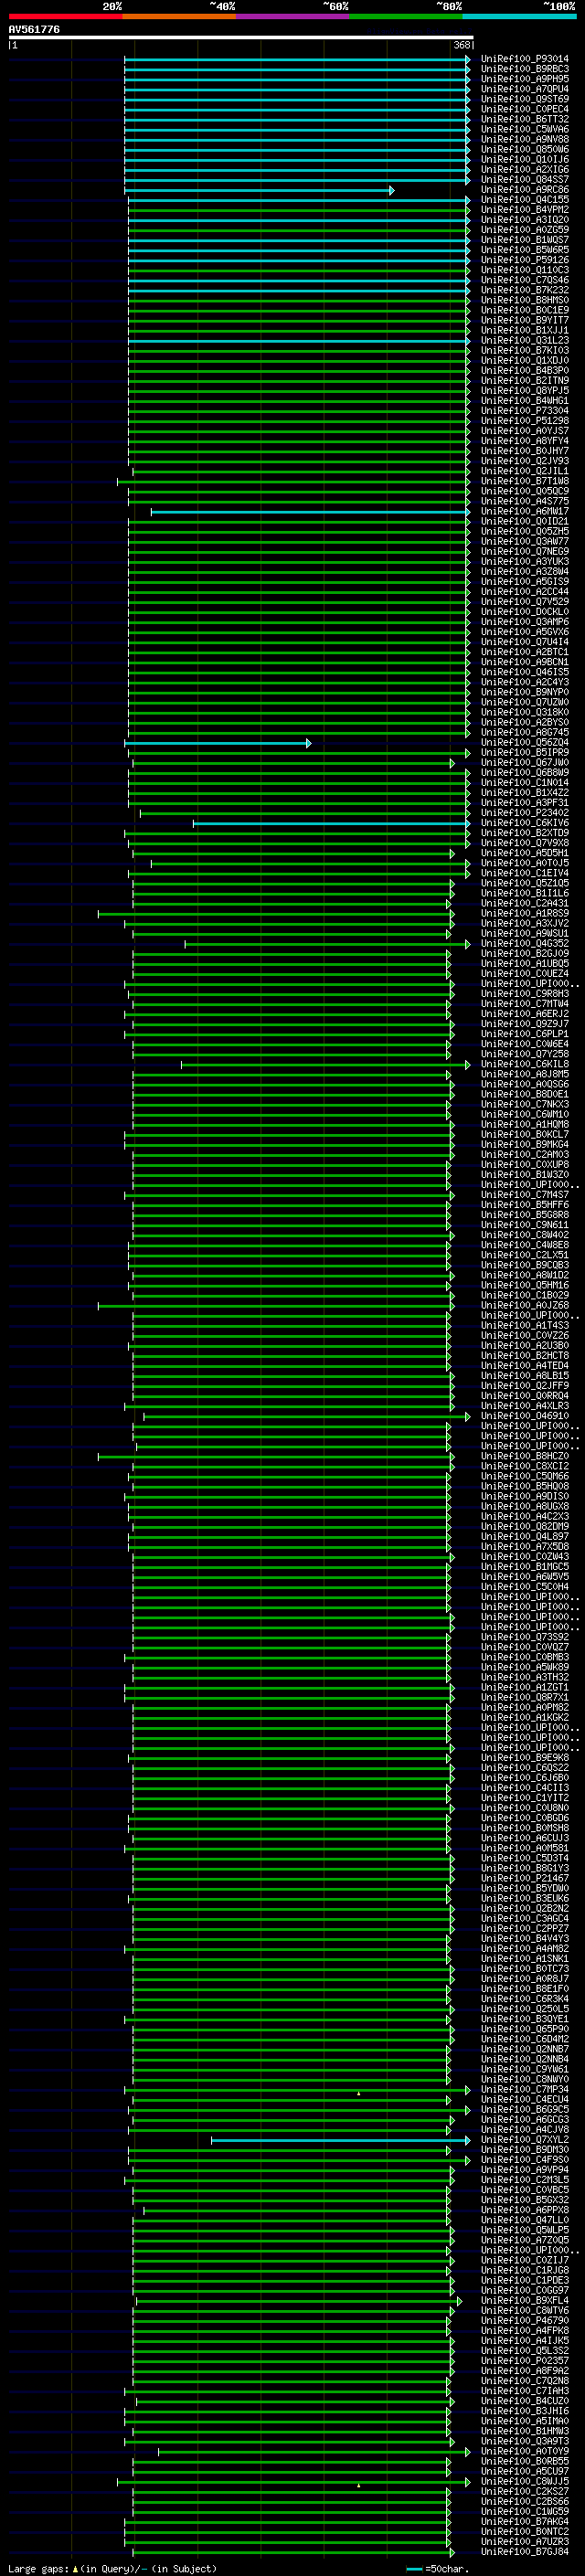This screenshot has width=585, height=2576.
Task: Select hit label UniRef100_B9XFL4
Action: (x=525, y=2300)
